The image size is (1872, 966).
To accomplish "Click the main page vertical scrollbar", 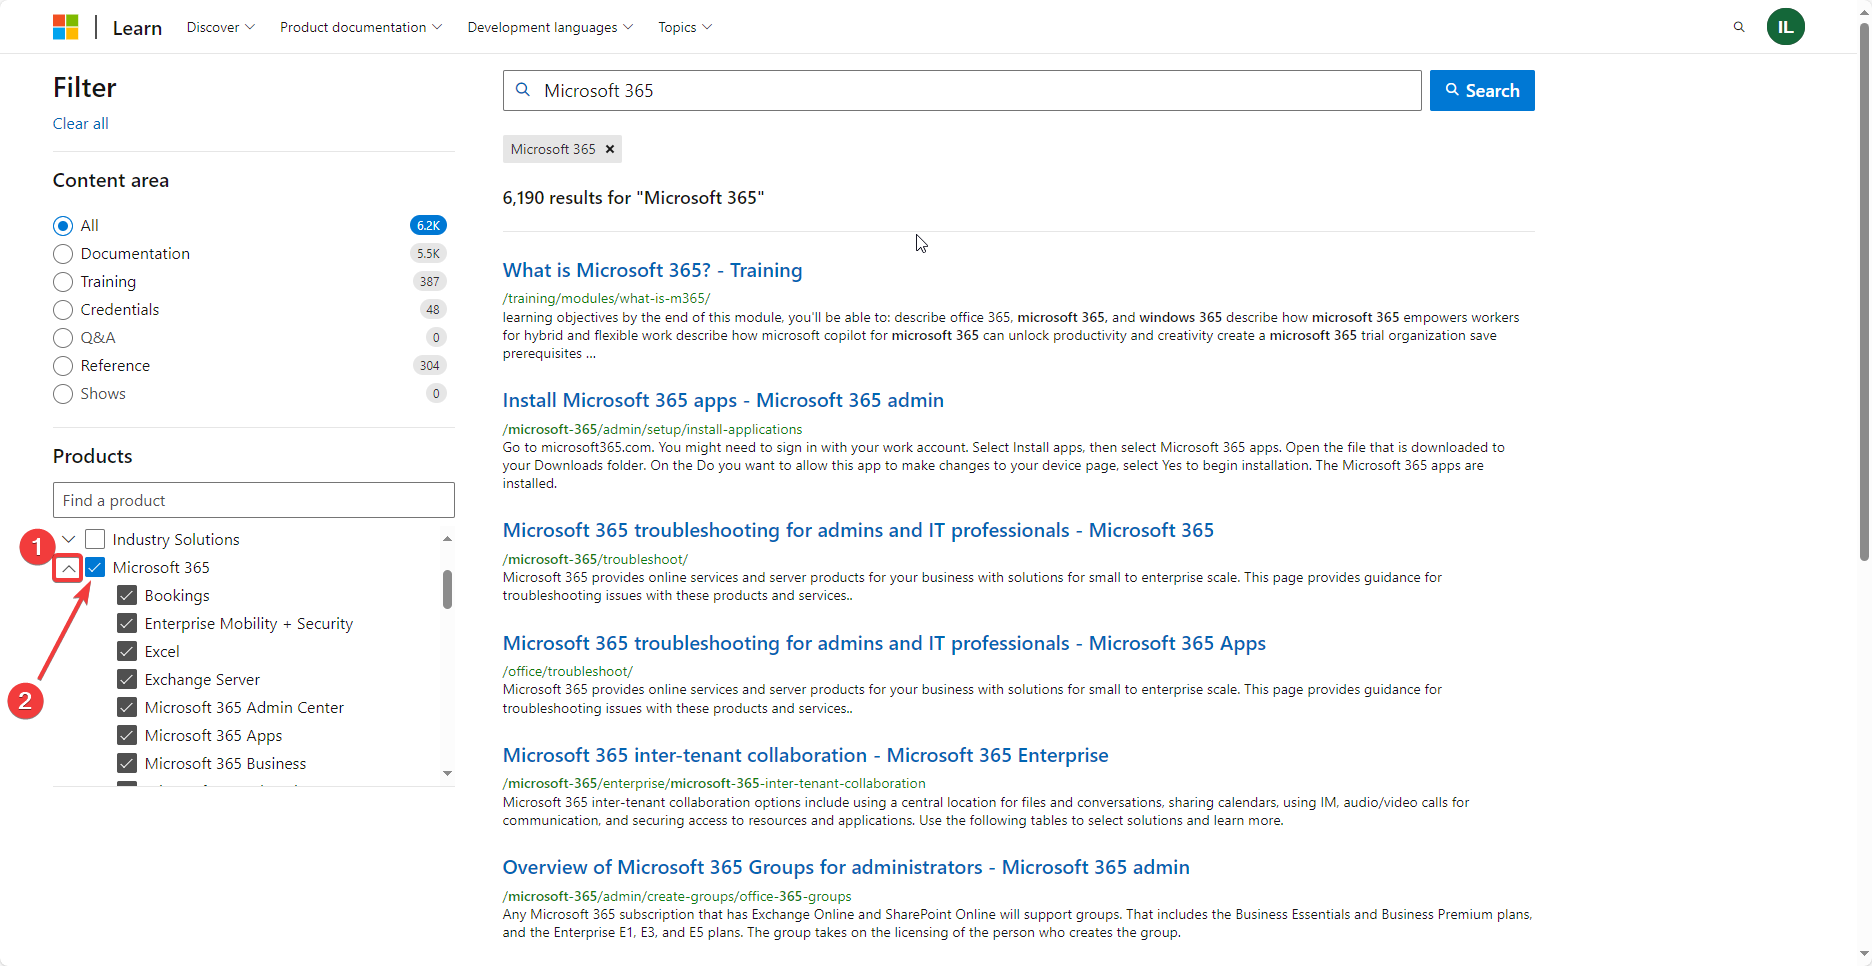I will coord(1864,290).
